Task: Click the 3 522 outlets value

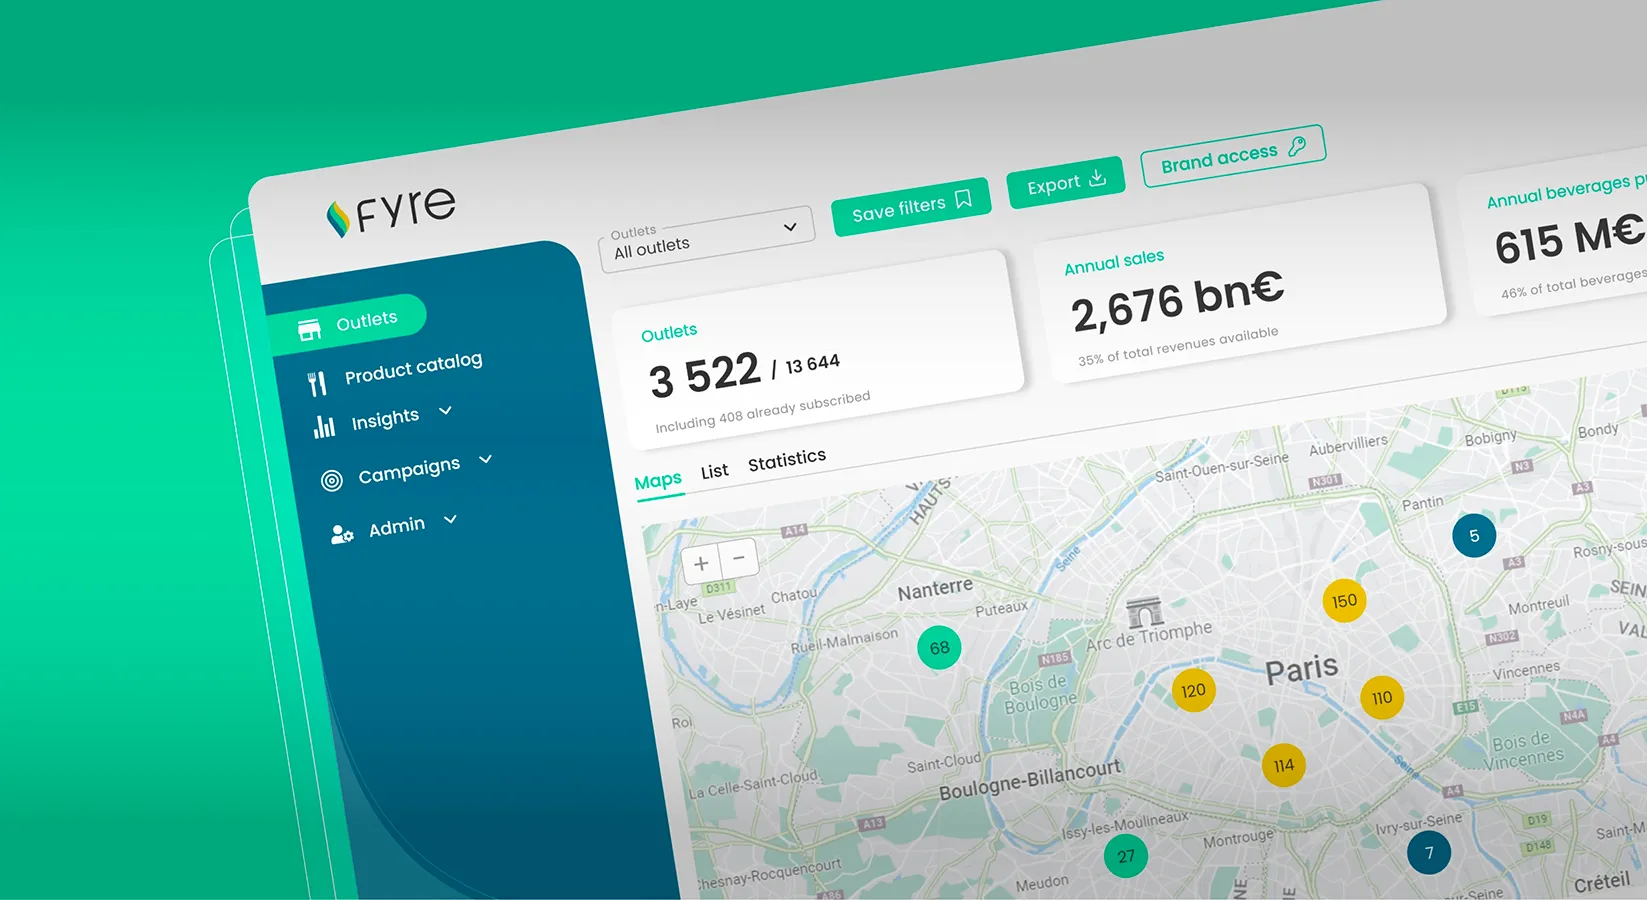Action: (x=704, y=376)
